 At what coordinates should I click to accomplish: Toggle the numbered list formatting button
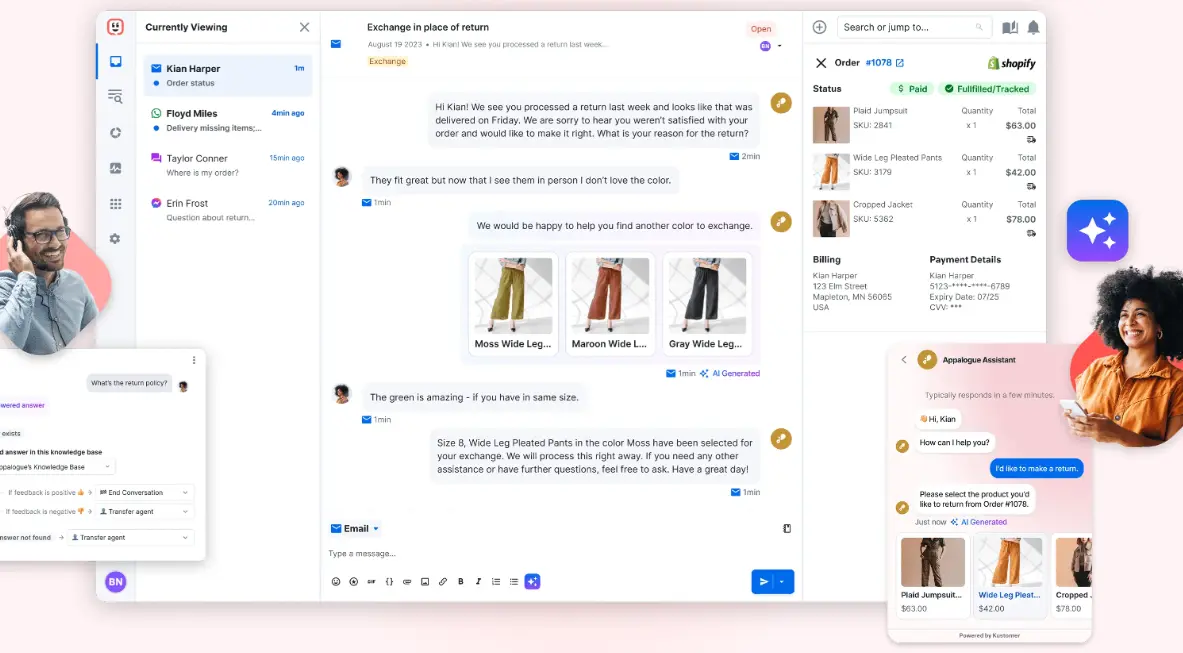pyautogui.click(x=496, y=581)
